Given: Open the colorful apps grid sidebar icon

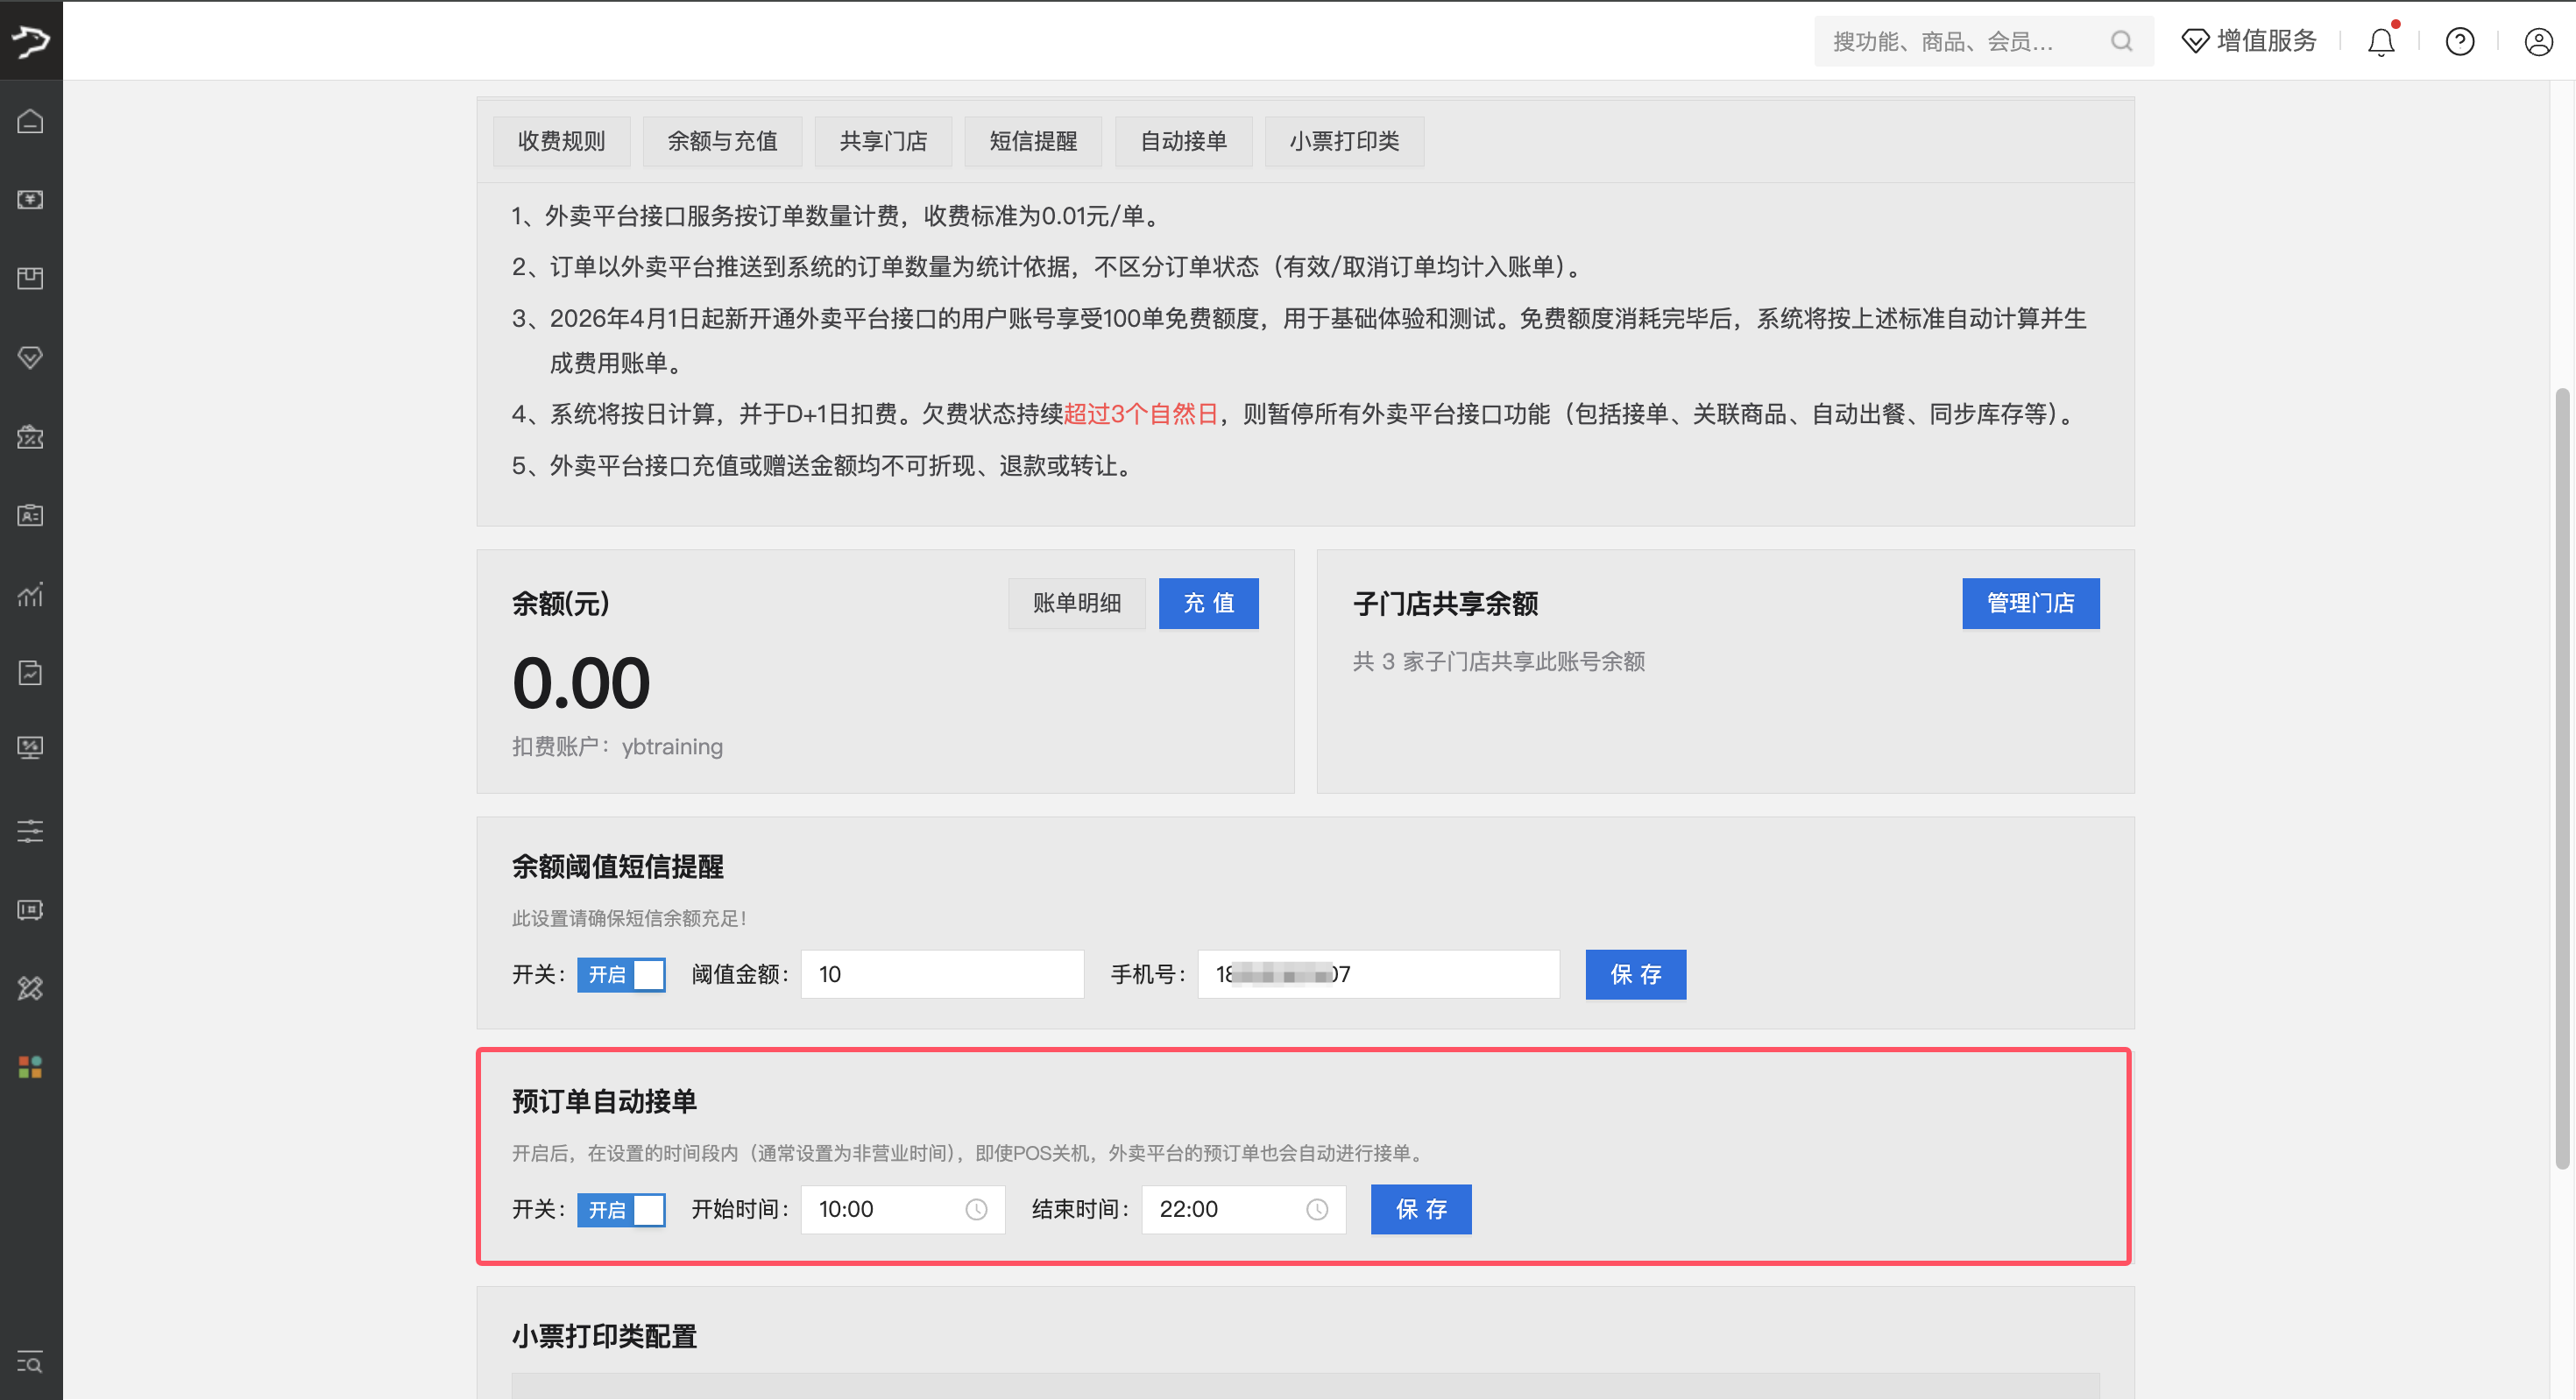Looking at the screenshot, I should pyautogui.click(x=30, y=1067).
